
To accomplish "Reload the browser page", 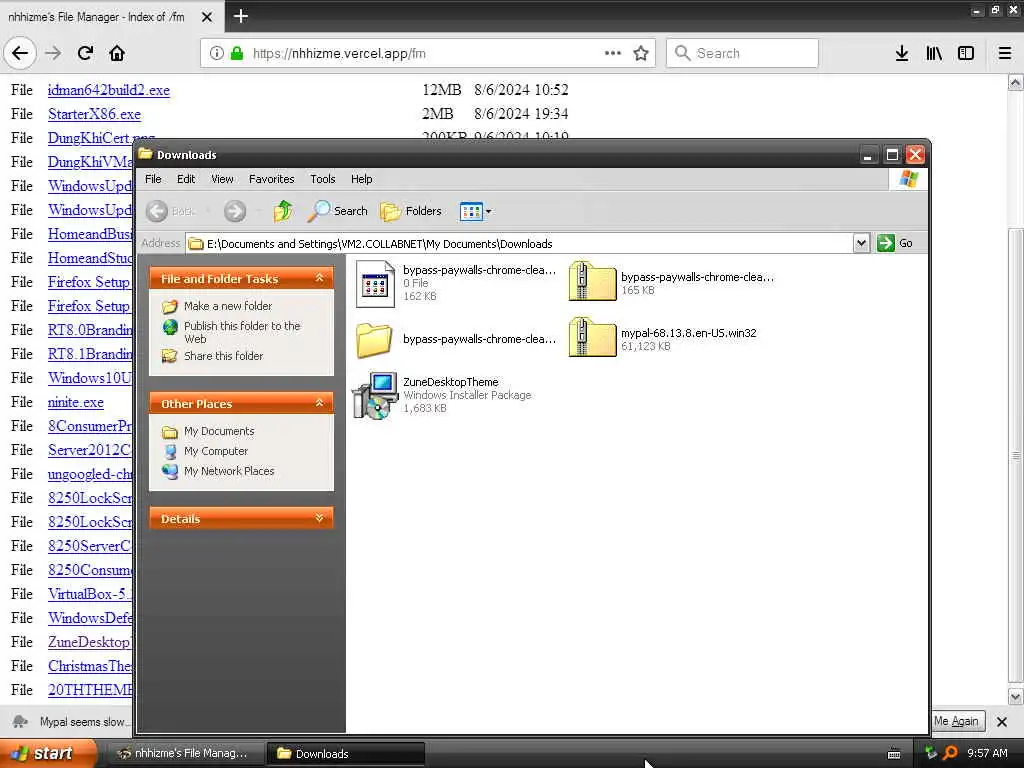I will coord(85,53).
